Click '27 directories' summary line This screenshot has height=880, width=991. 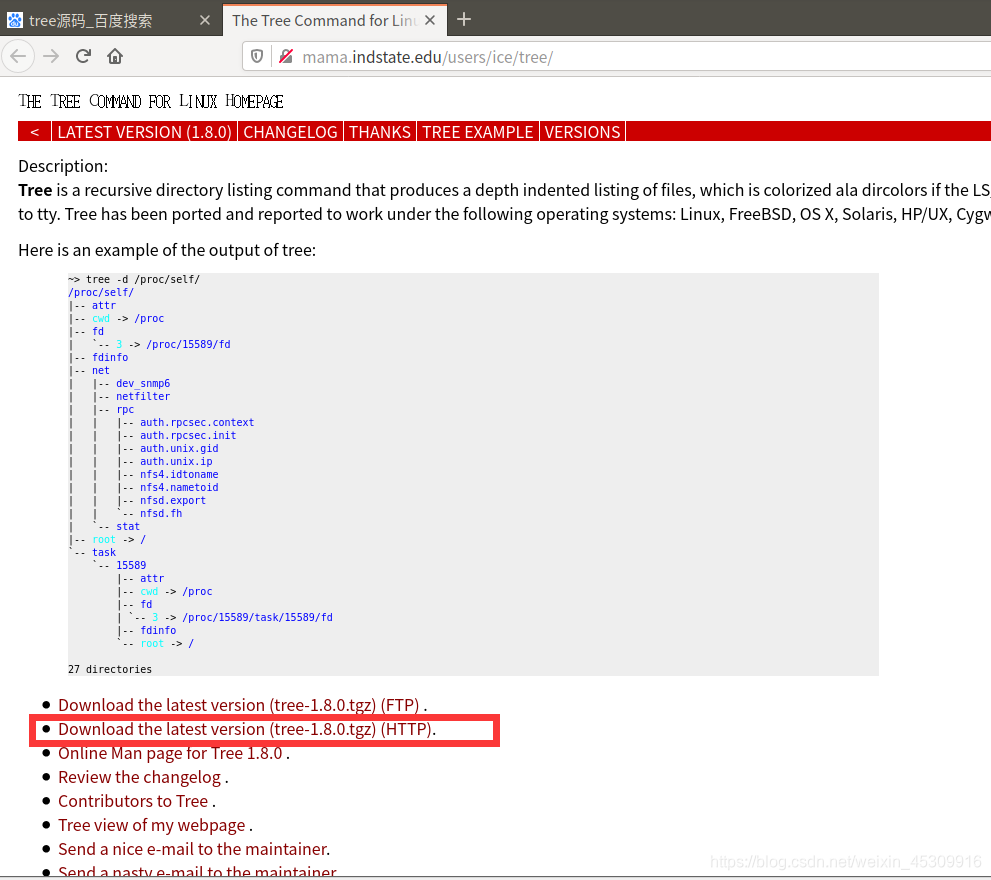point(110,669)
